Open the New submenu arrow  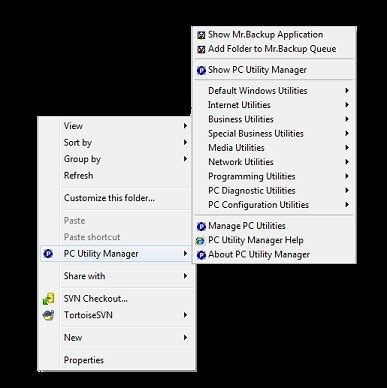[185, 337]
